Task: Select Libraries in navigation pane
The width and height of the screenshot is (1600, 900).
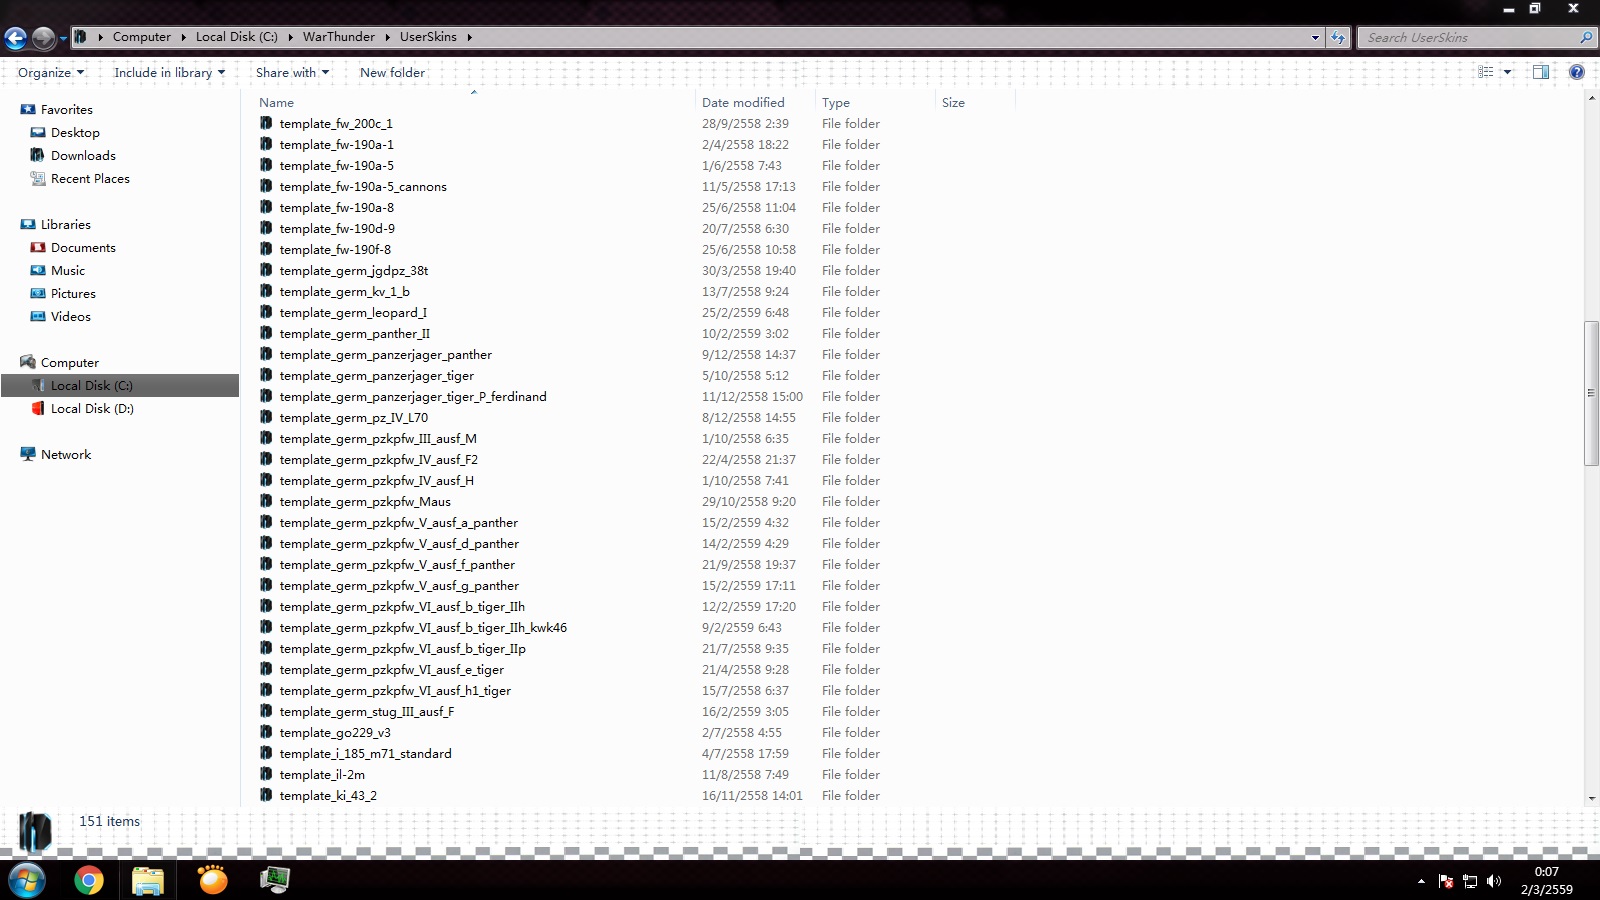Action: point(65,225)
